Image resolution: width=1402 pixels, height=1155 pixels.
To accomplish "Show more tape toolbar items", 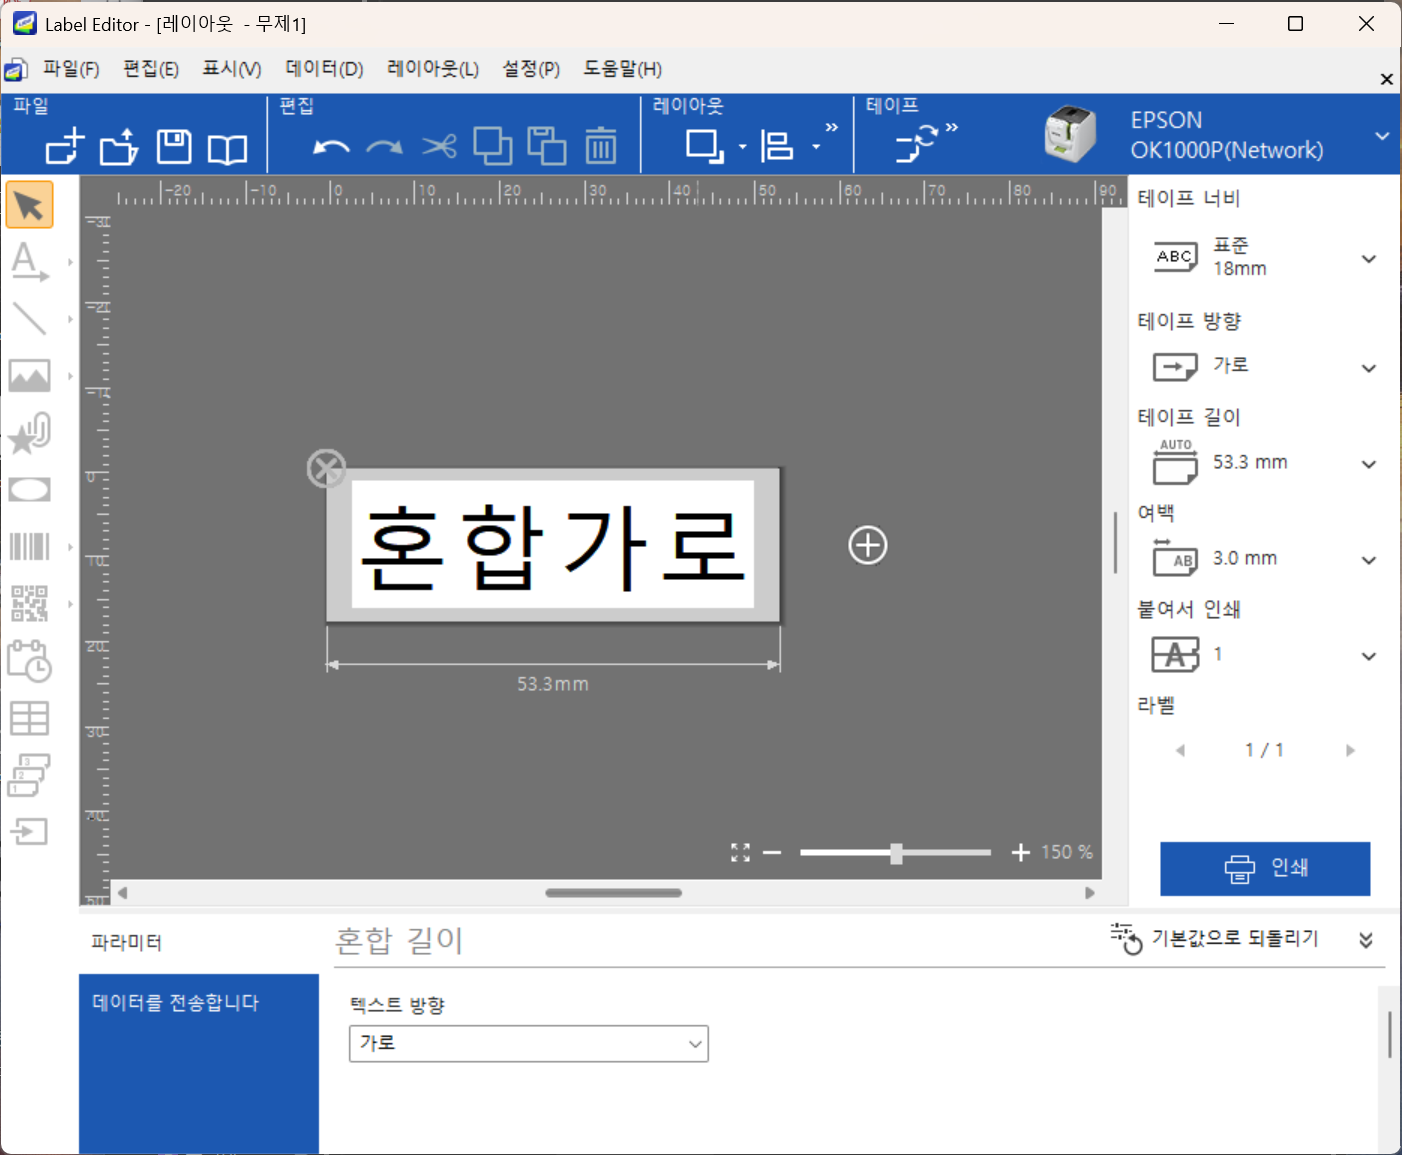I will tap(951, 127).
